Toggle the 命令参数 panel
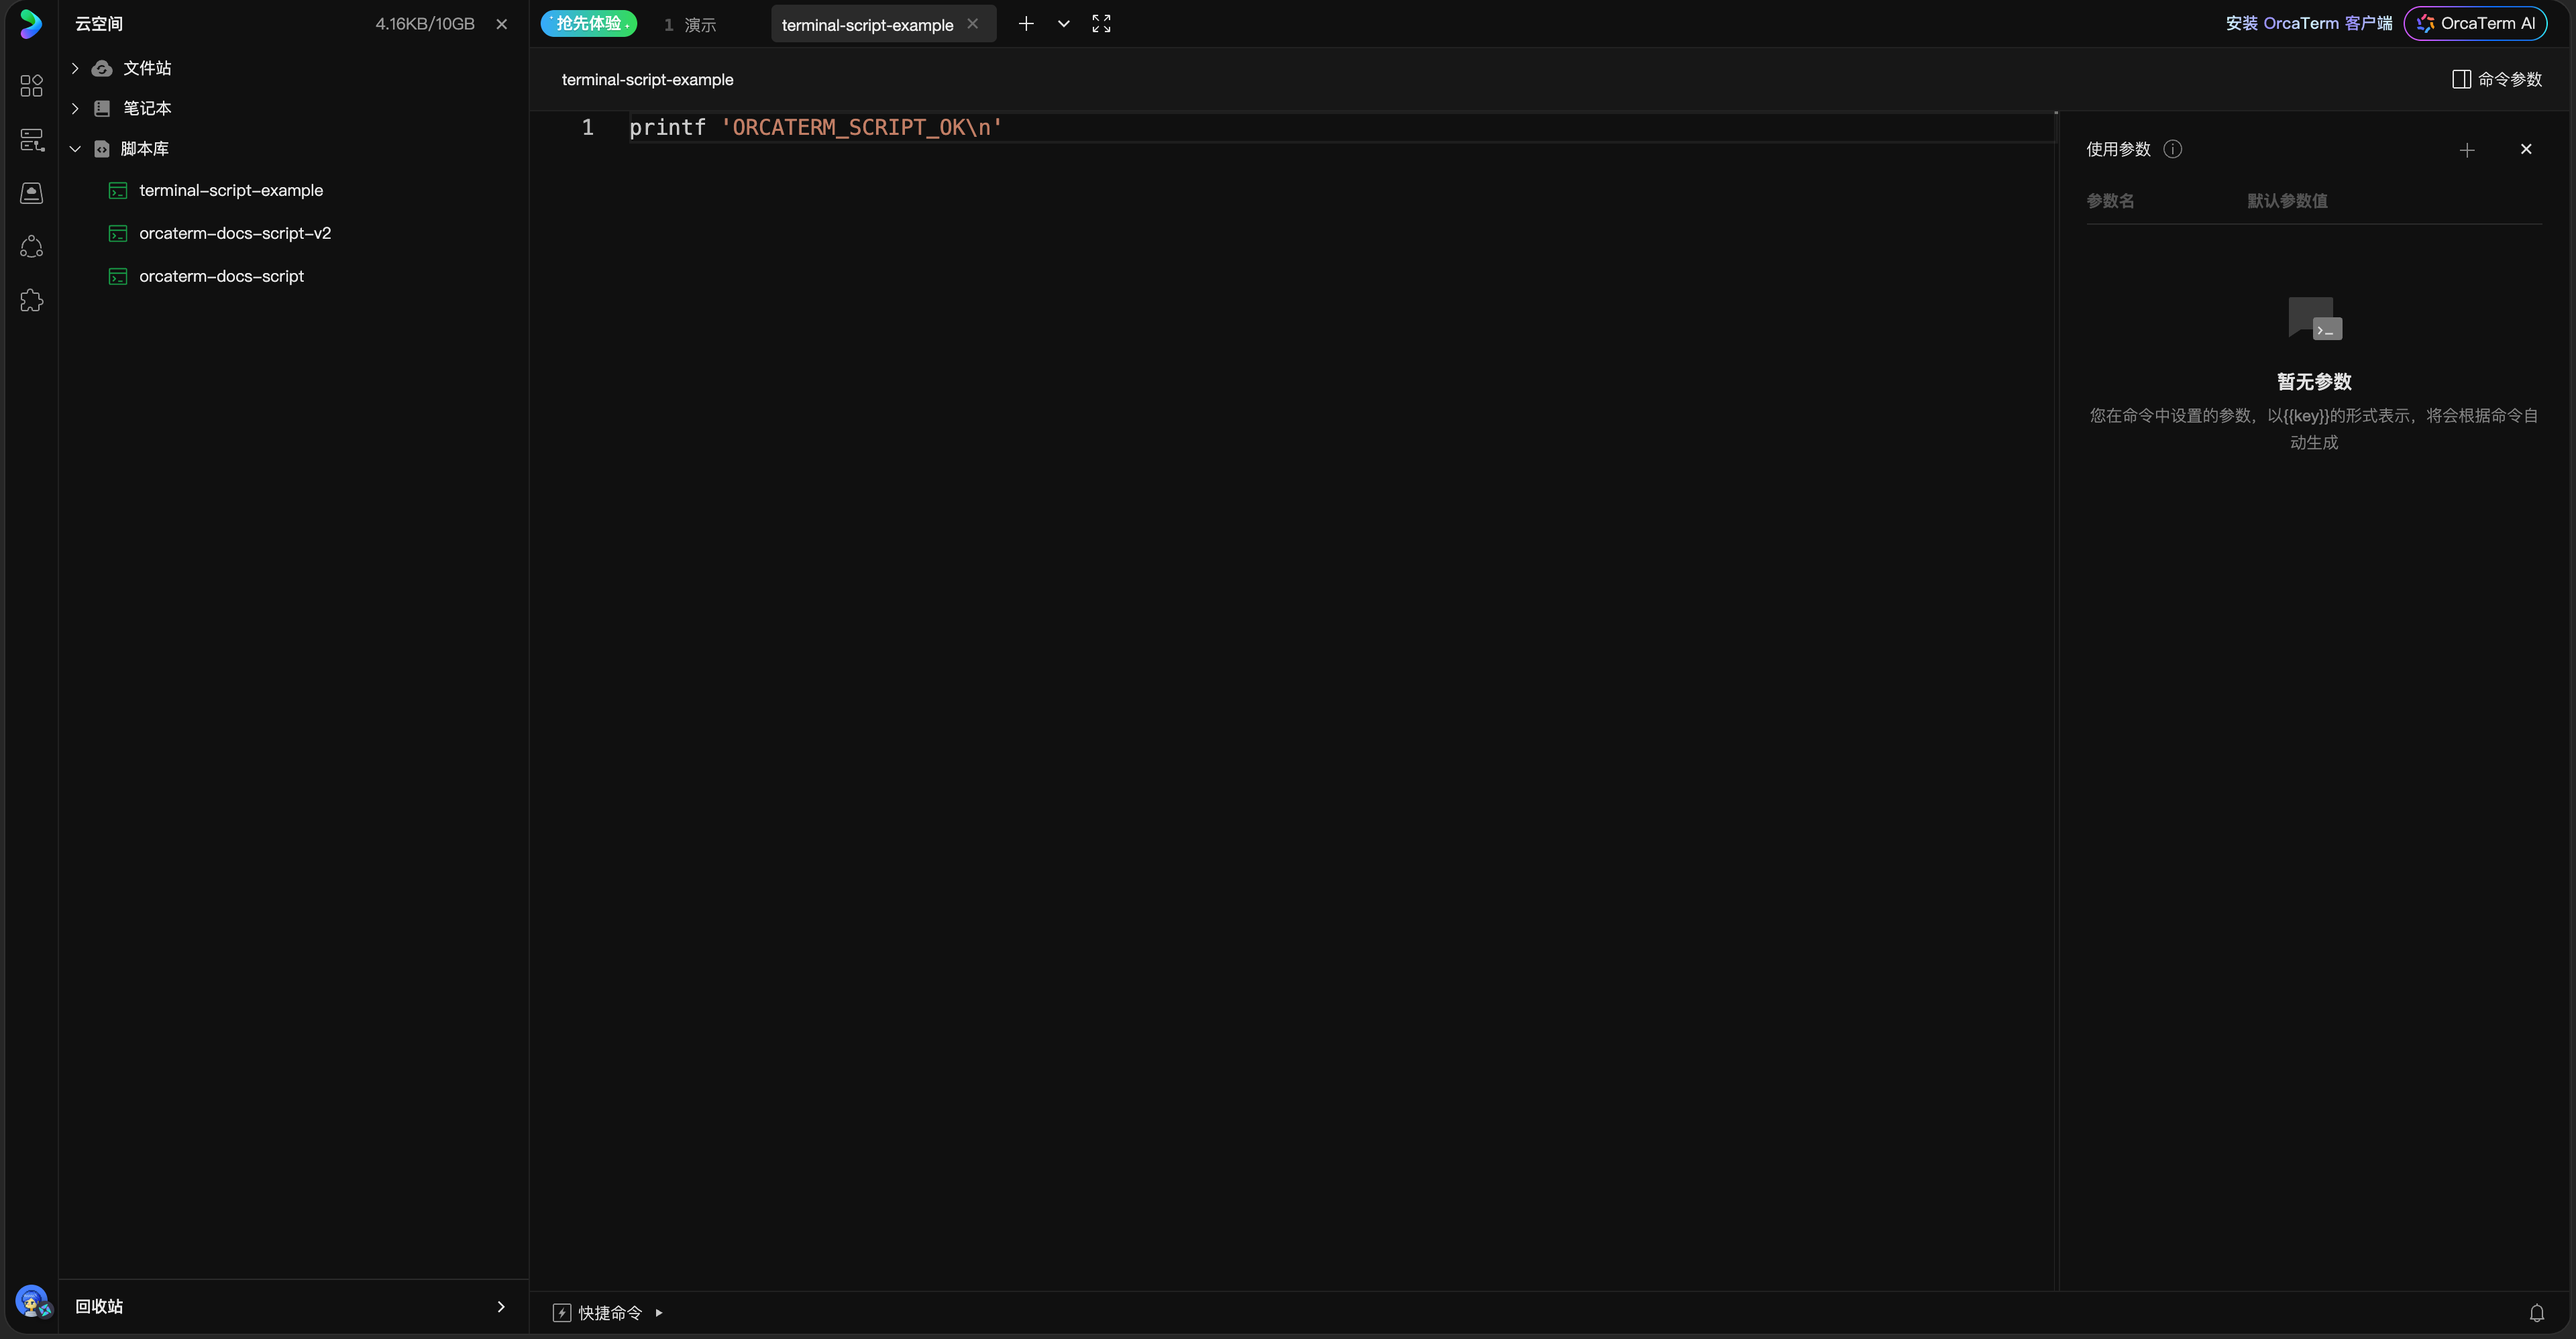Viewport: 2576px width, 1339px height. click(2496, 79)
